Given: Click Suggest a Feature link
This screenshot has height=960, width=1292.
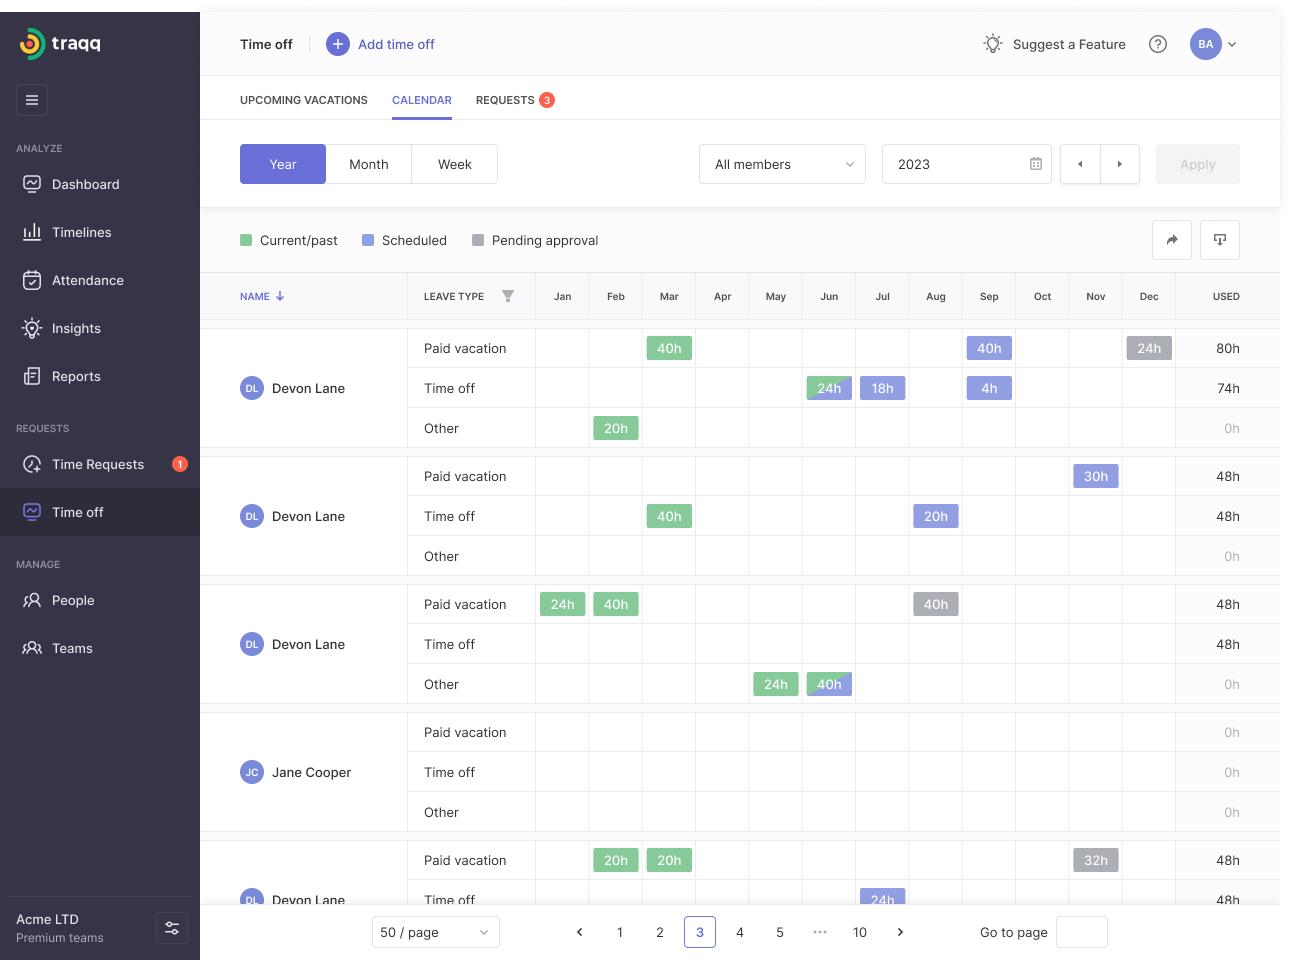Looking at the screenshot, I should (x=1068, y=44).
